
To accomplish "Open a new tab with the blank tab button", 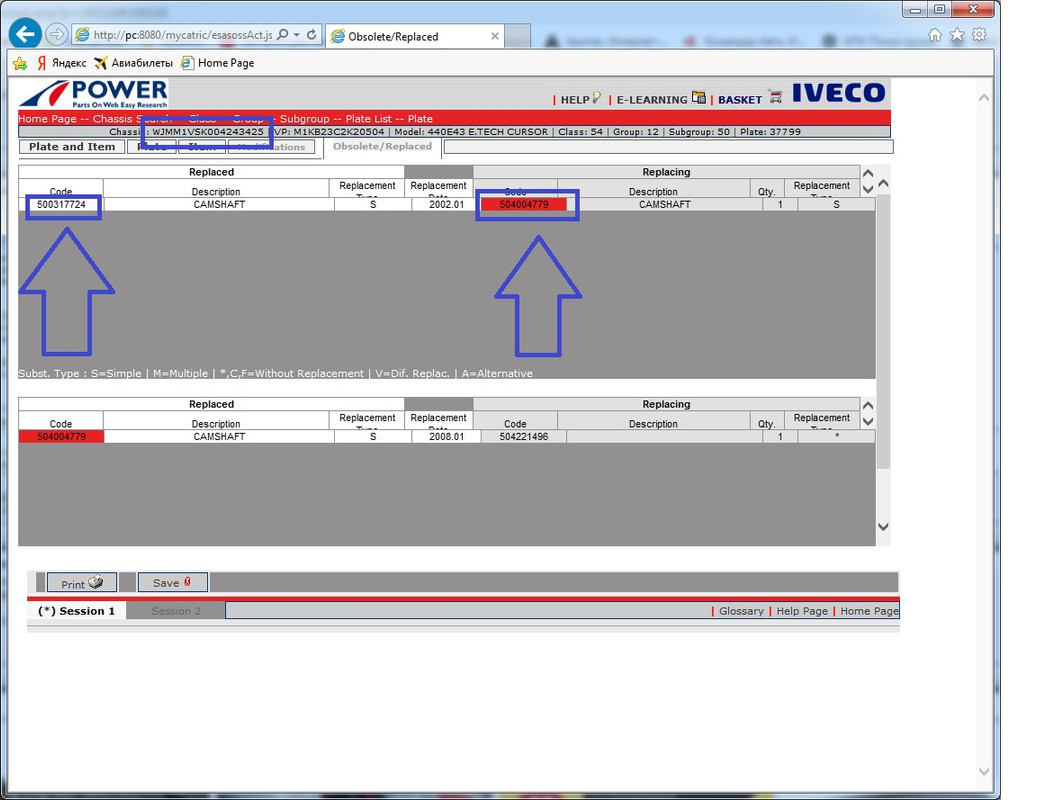I will pos(518,36).
